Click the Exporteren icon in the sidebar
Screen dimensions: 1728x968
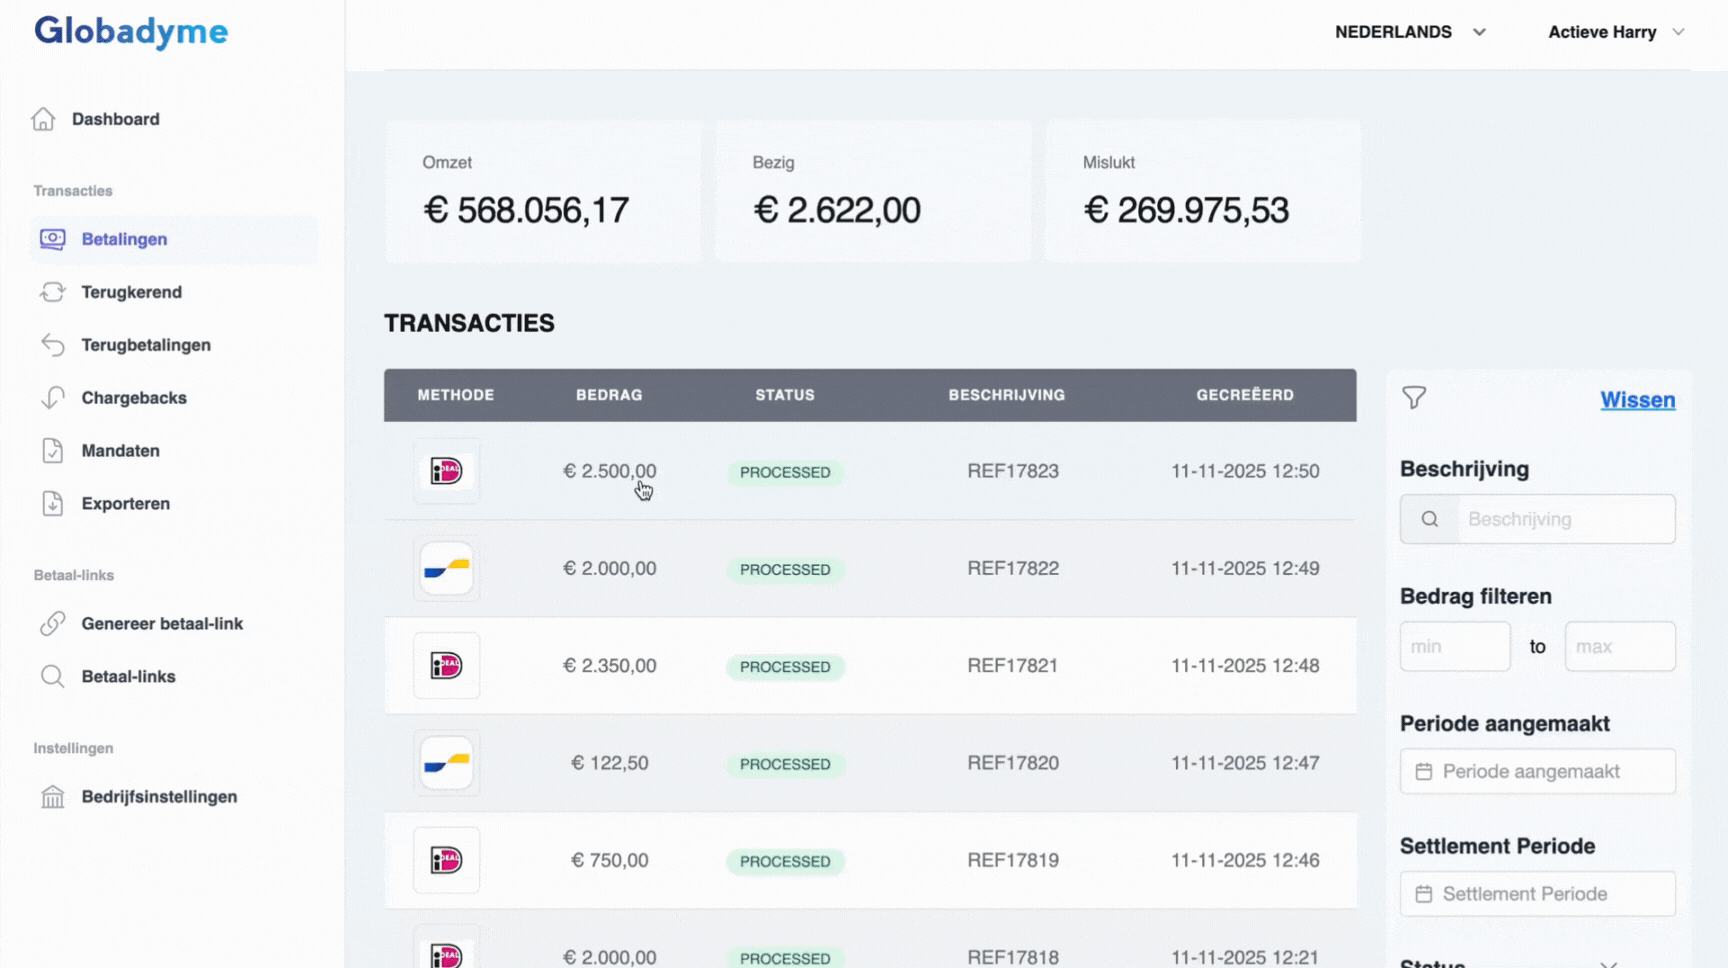point(51,503)
